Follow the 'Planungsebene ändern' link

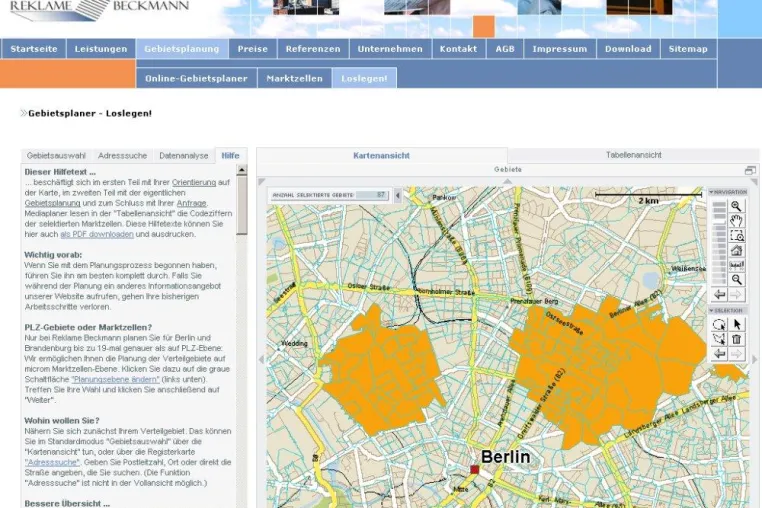(115, 379)
